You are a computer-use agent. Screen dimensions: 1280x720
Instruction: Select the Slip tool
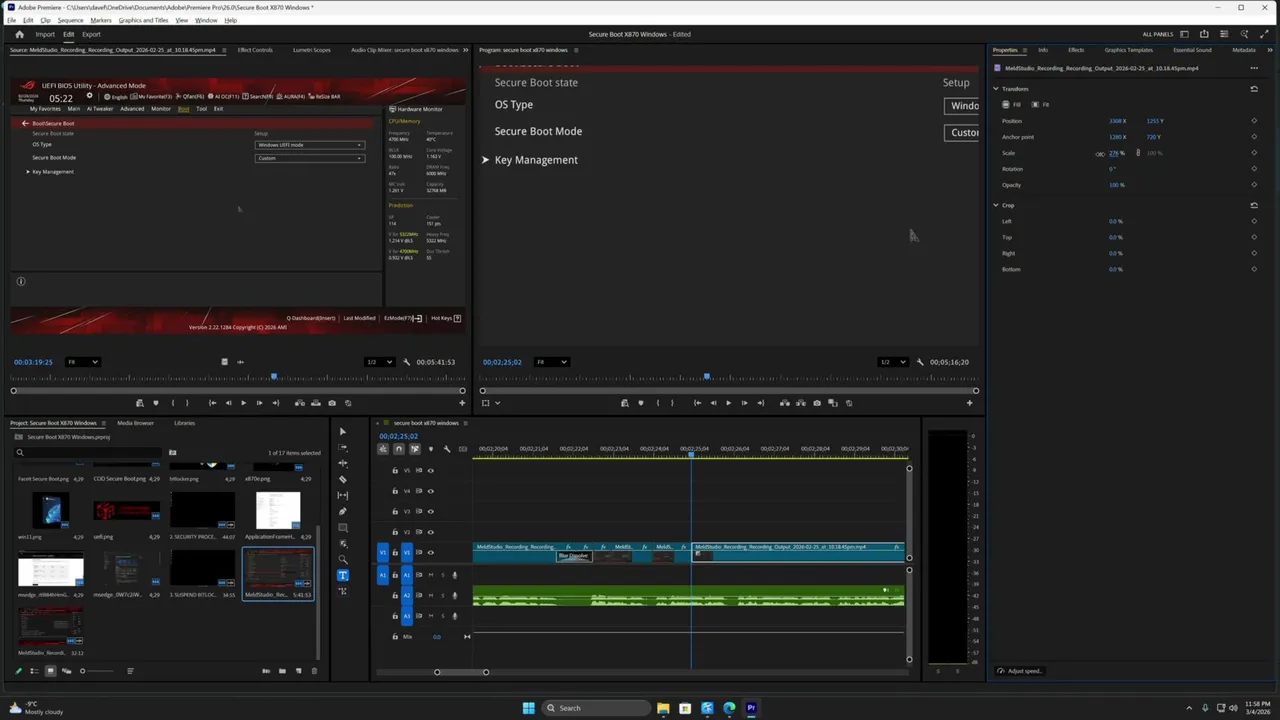tap(342, 495)
